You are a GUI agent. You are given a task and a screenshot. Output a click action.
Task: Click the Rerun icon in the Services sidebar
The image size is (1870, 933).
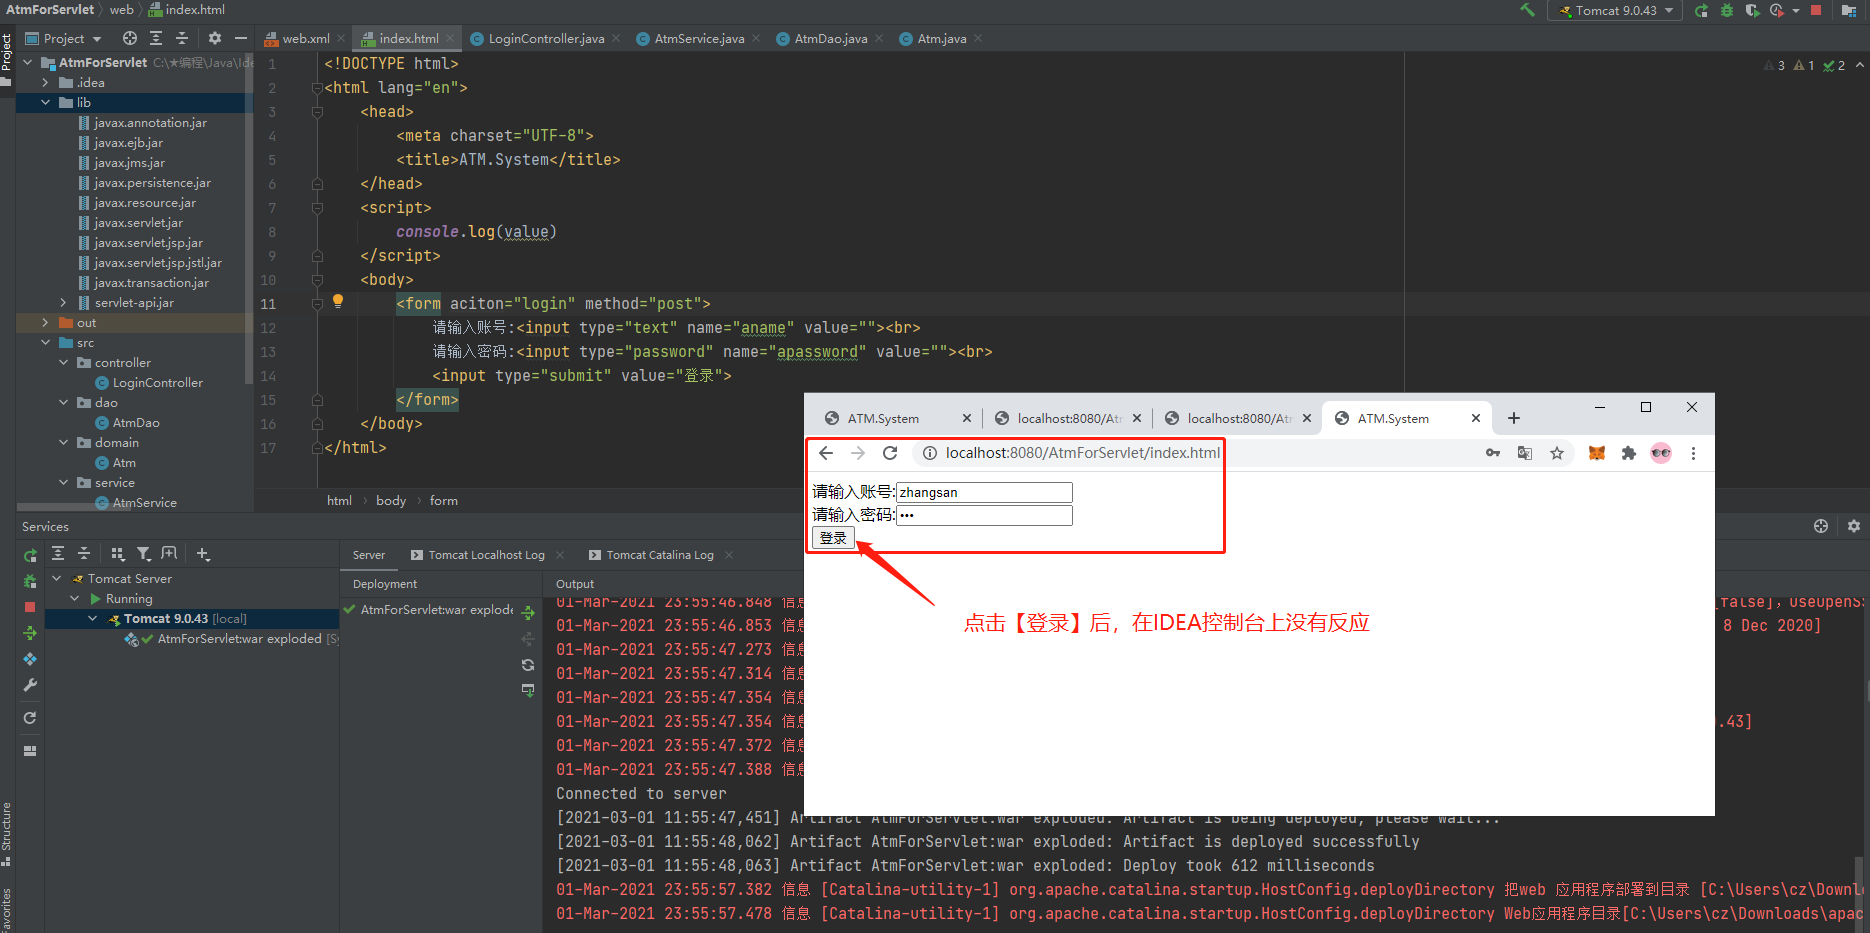point(30,555)
